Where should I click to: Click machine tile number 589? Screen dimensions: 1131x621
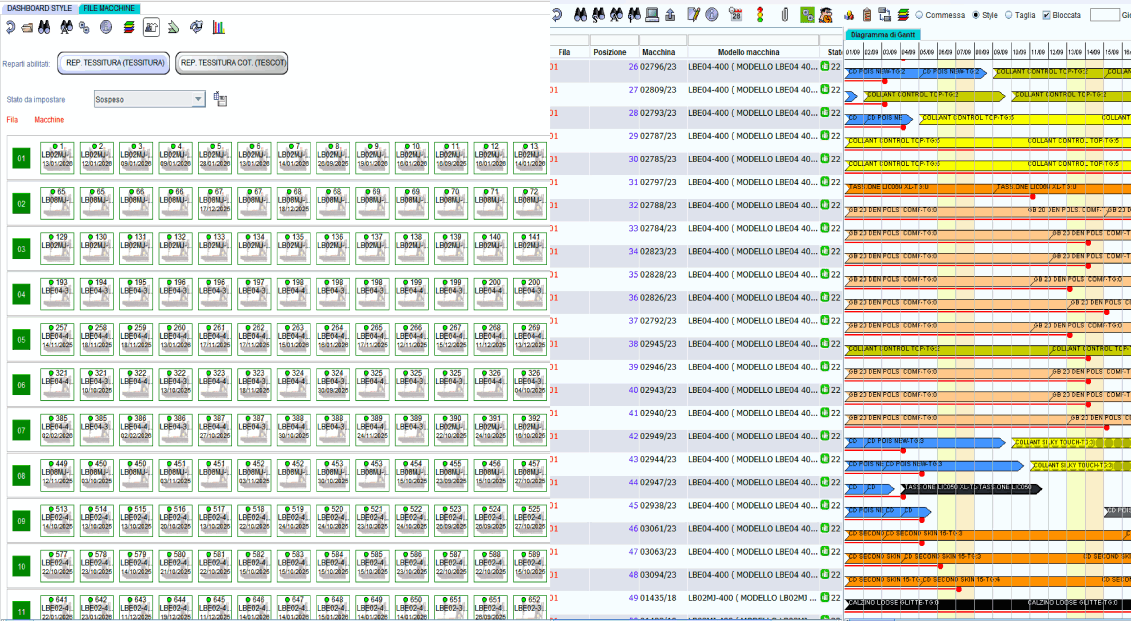[529, 565]
